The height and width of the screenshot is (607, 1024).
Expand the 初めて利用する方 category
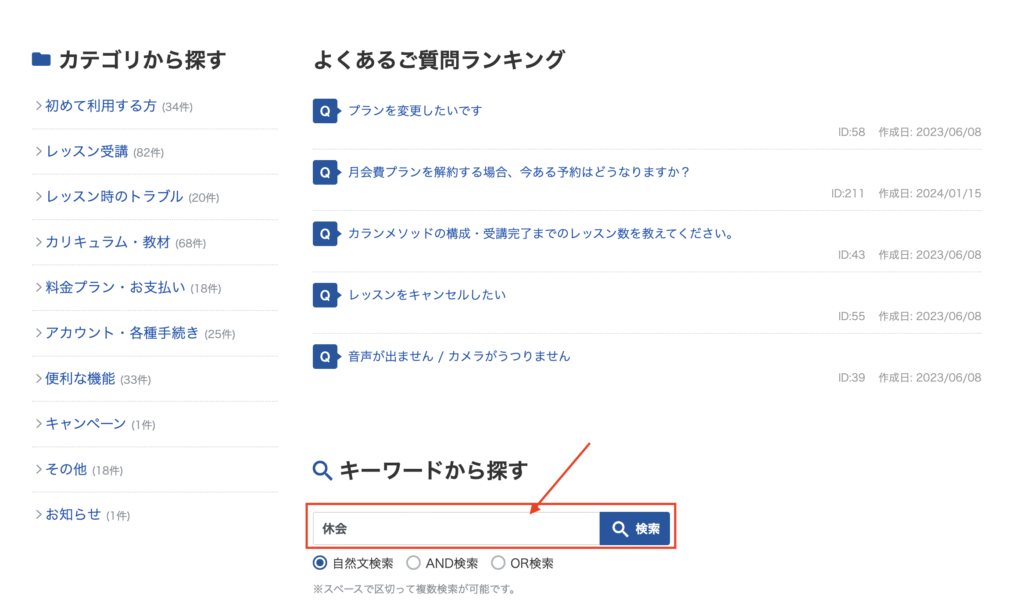pyautogui.click(x=101, y=106)
